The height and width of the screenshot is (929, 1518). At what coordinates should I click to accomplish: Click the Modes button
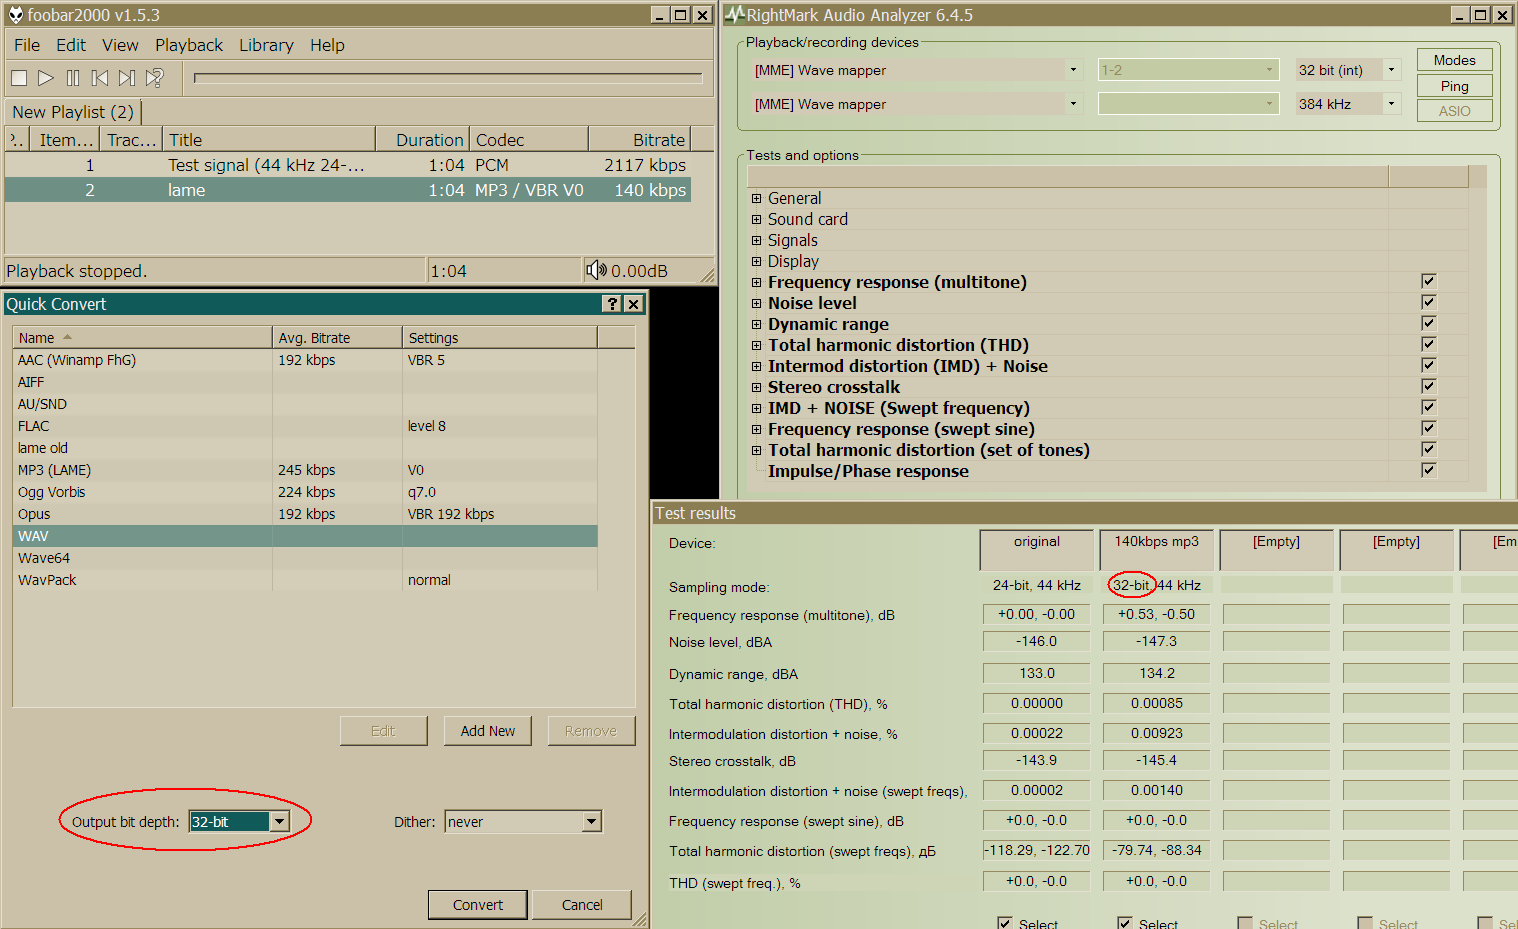coord(1454,60)
